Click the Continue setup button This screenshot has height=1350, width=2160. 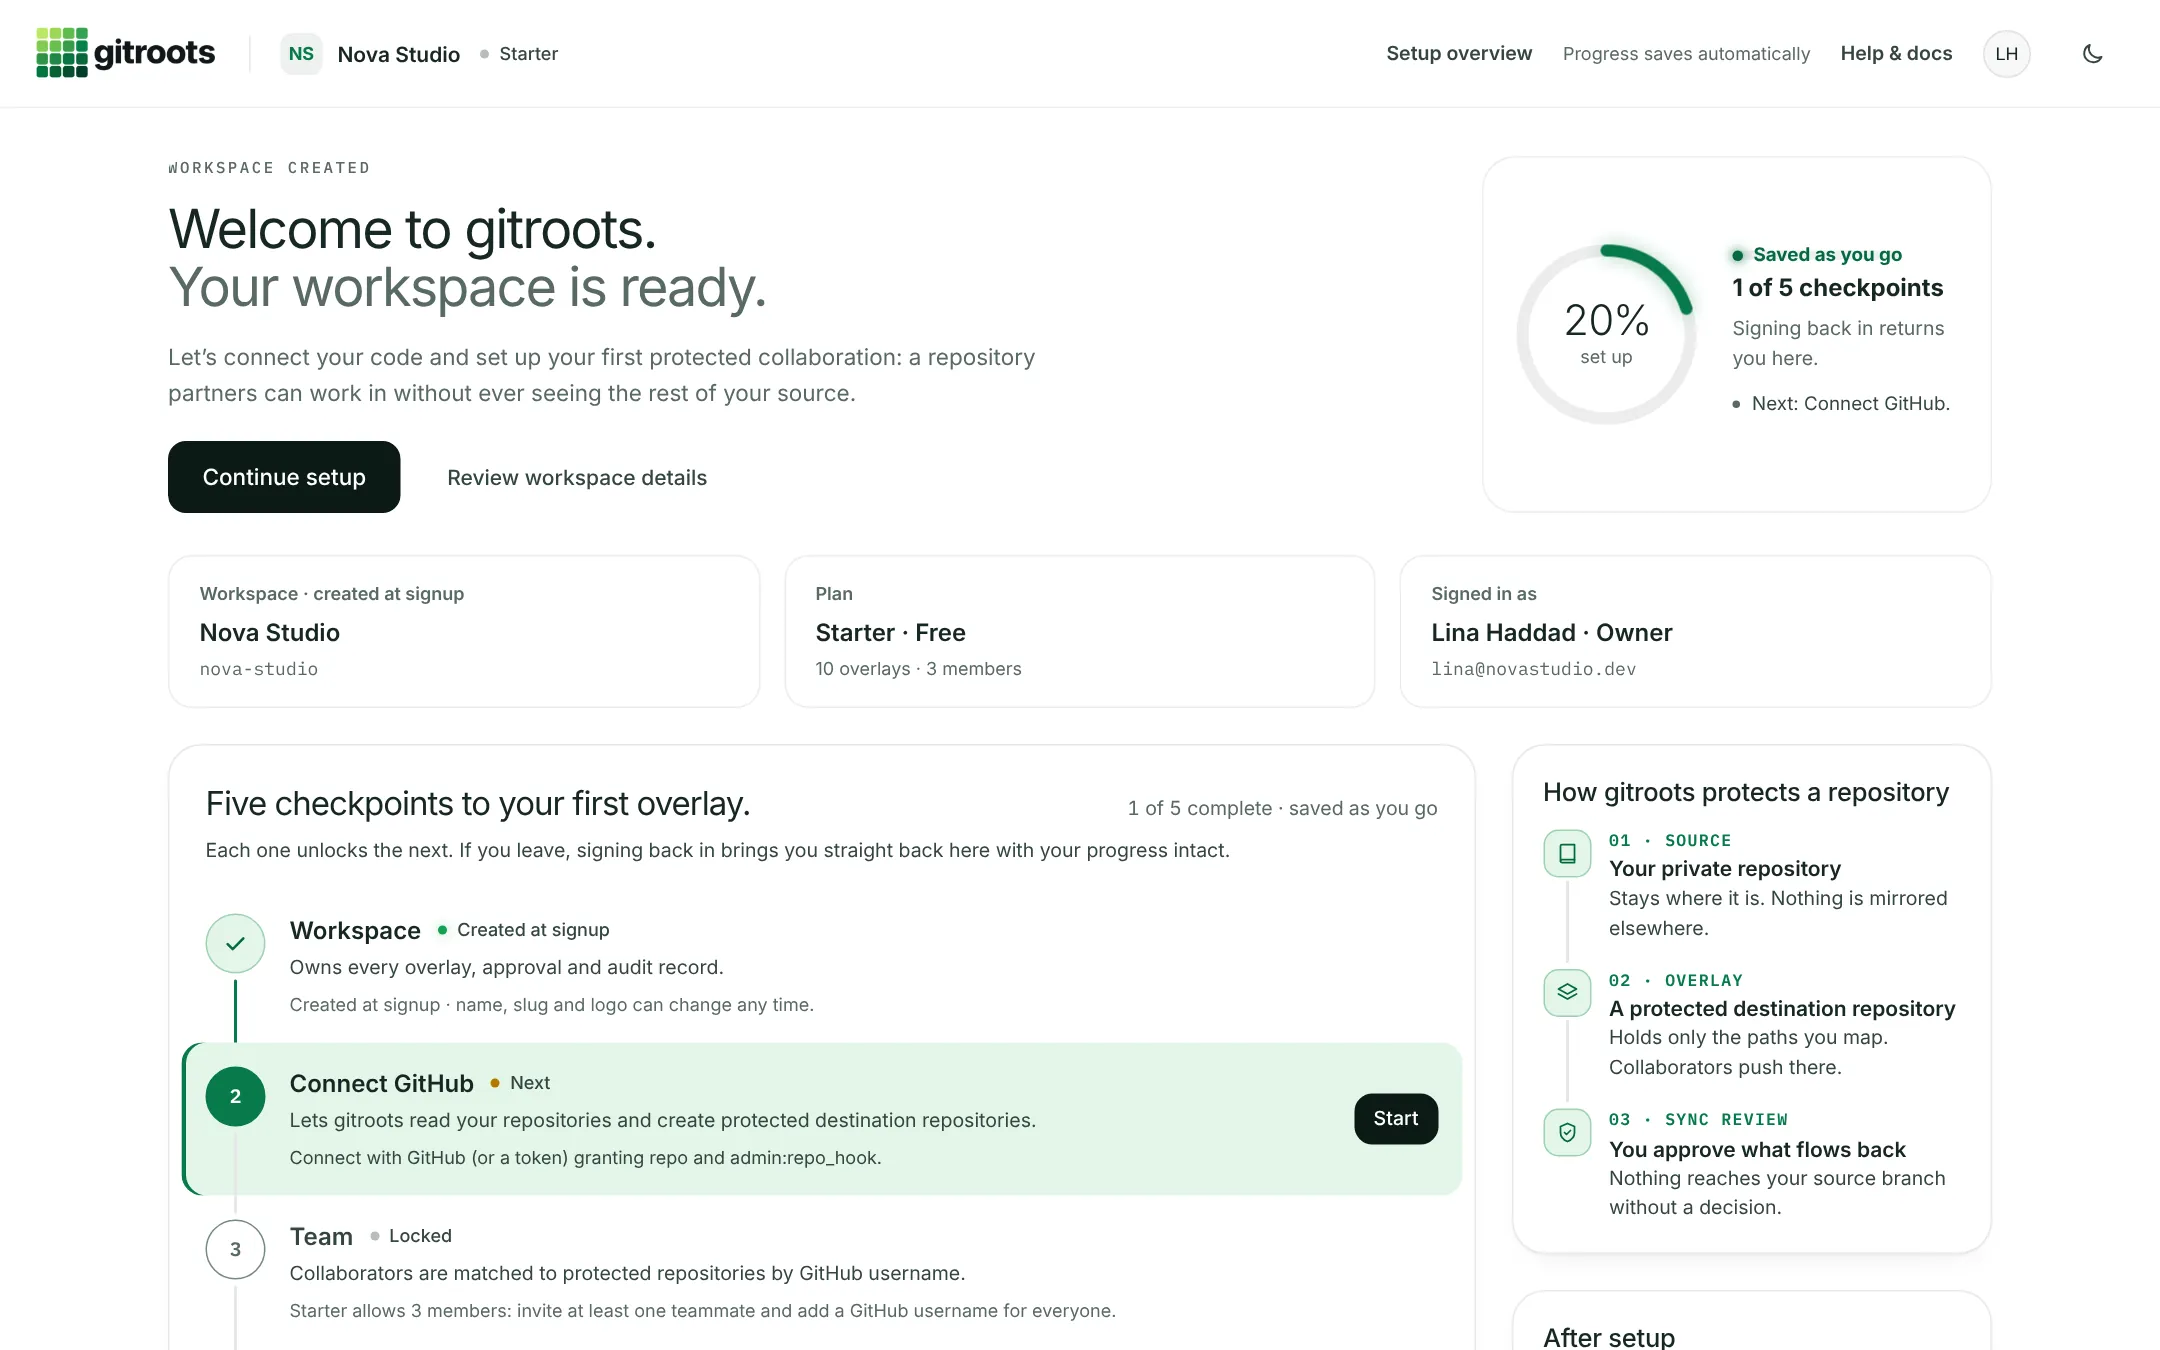point(284,477)
